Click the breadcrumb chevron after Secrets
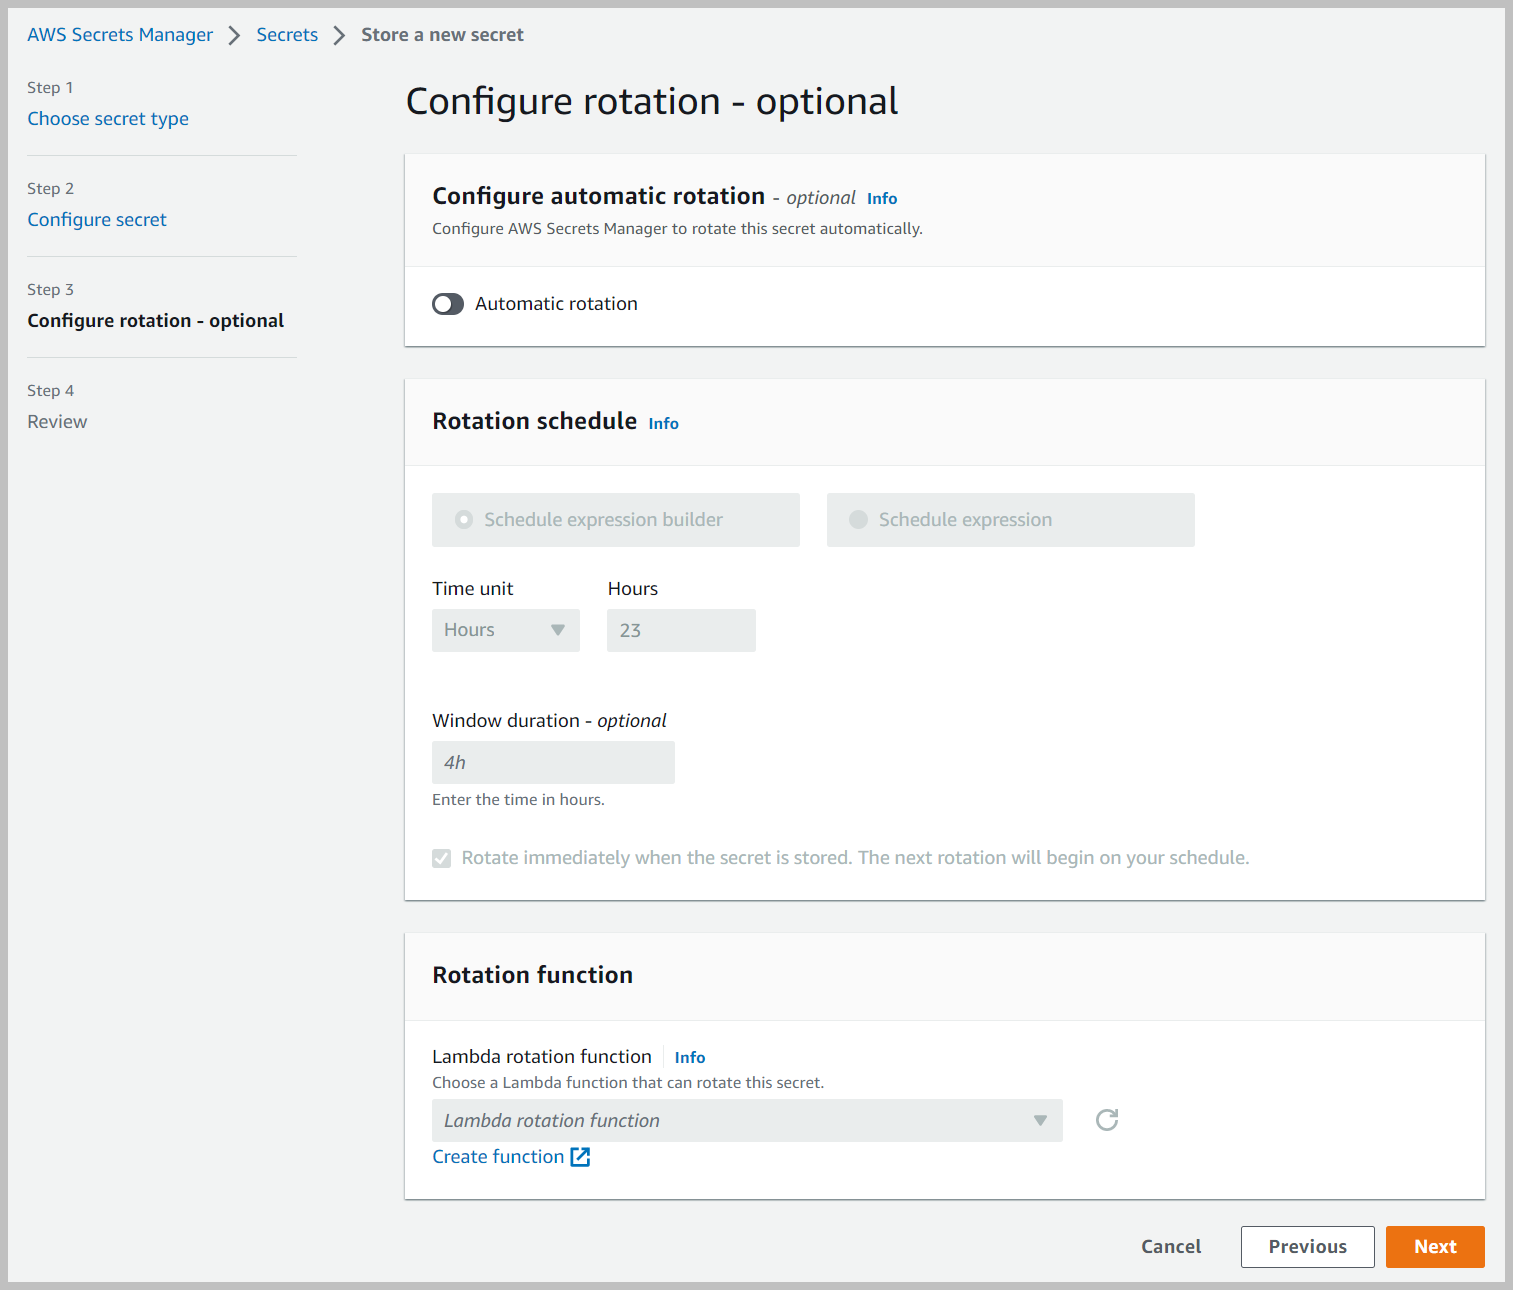The height and width of the screenshot is (1290, 1513). (x=339, y=34)
